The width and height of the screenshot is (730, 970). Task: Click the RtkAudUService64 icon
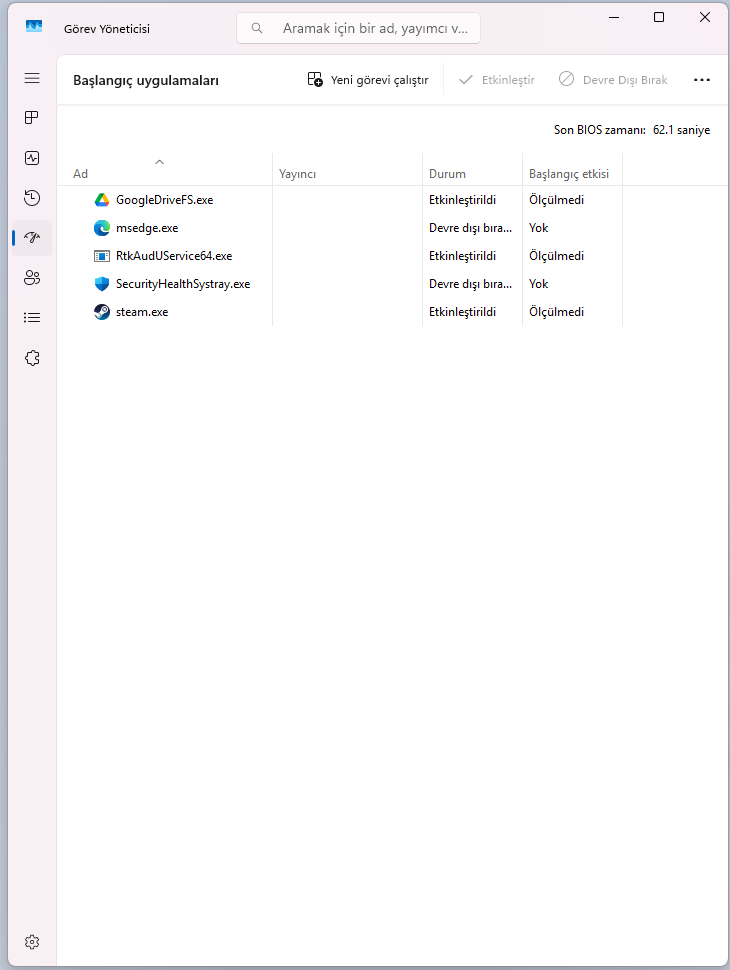tap(102, 255)
